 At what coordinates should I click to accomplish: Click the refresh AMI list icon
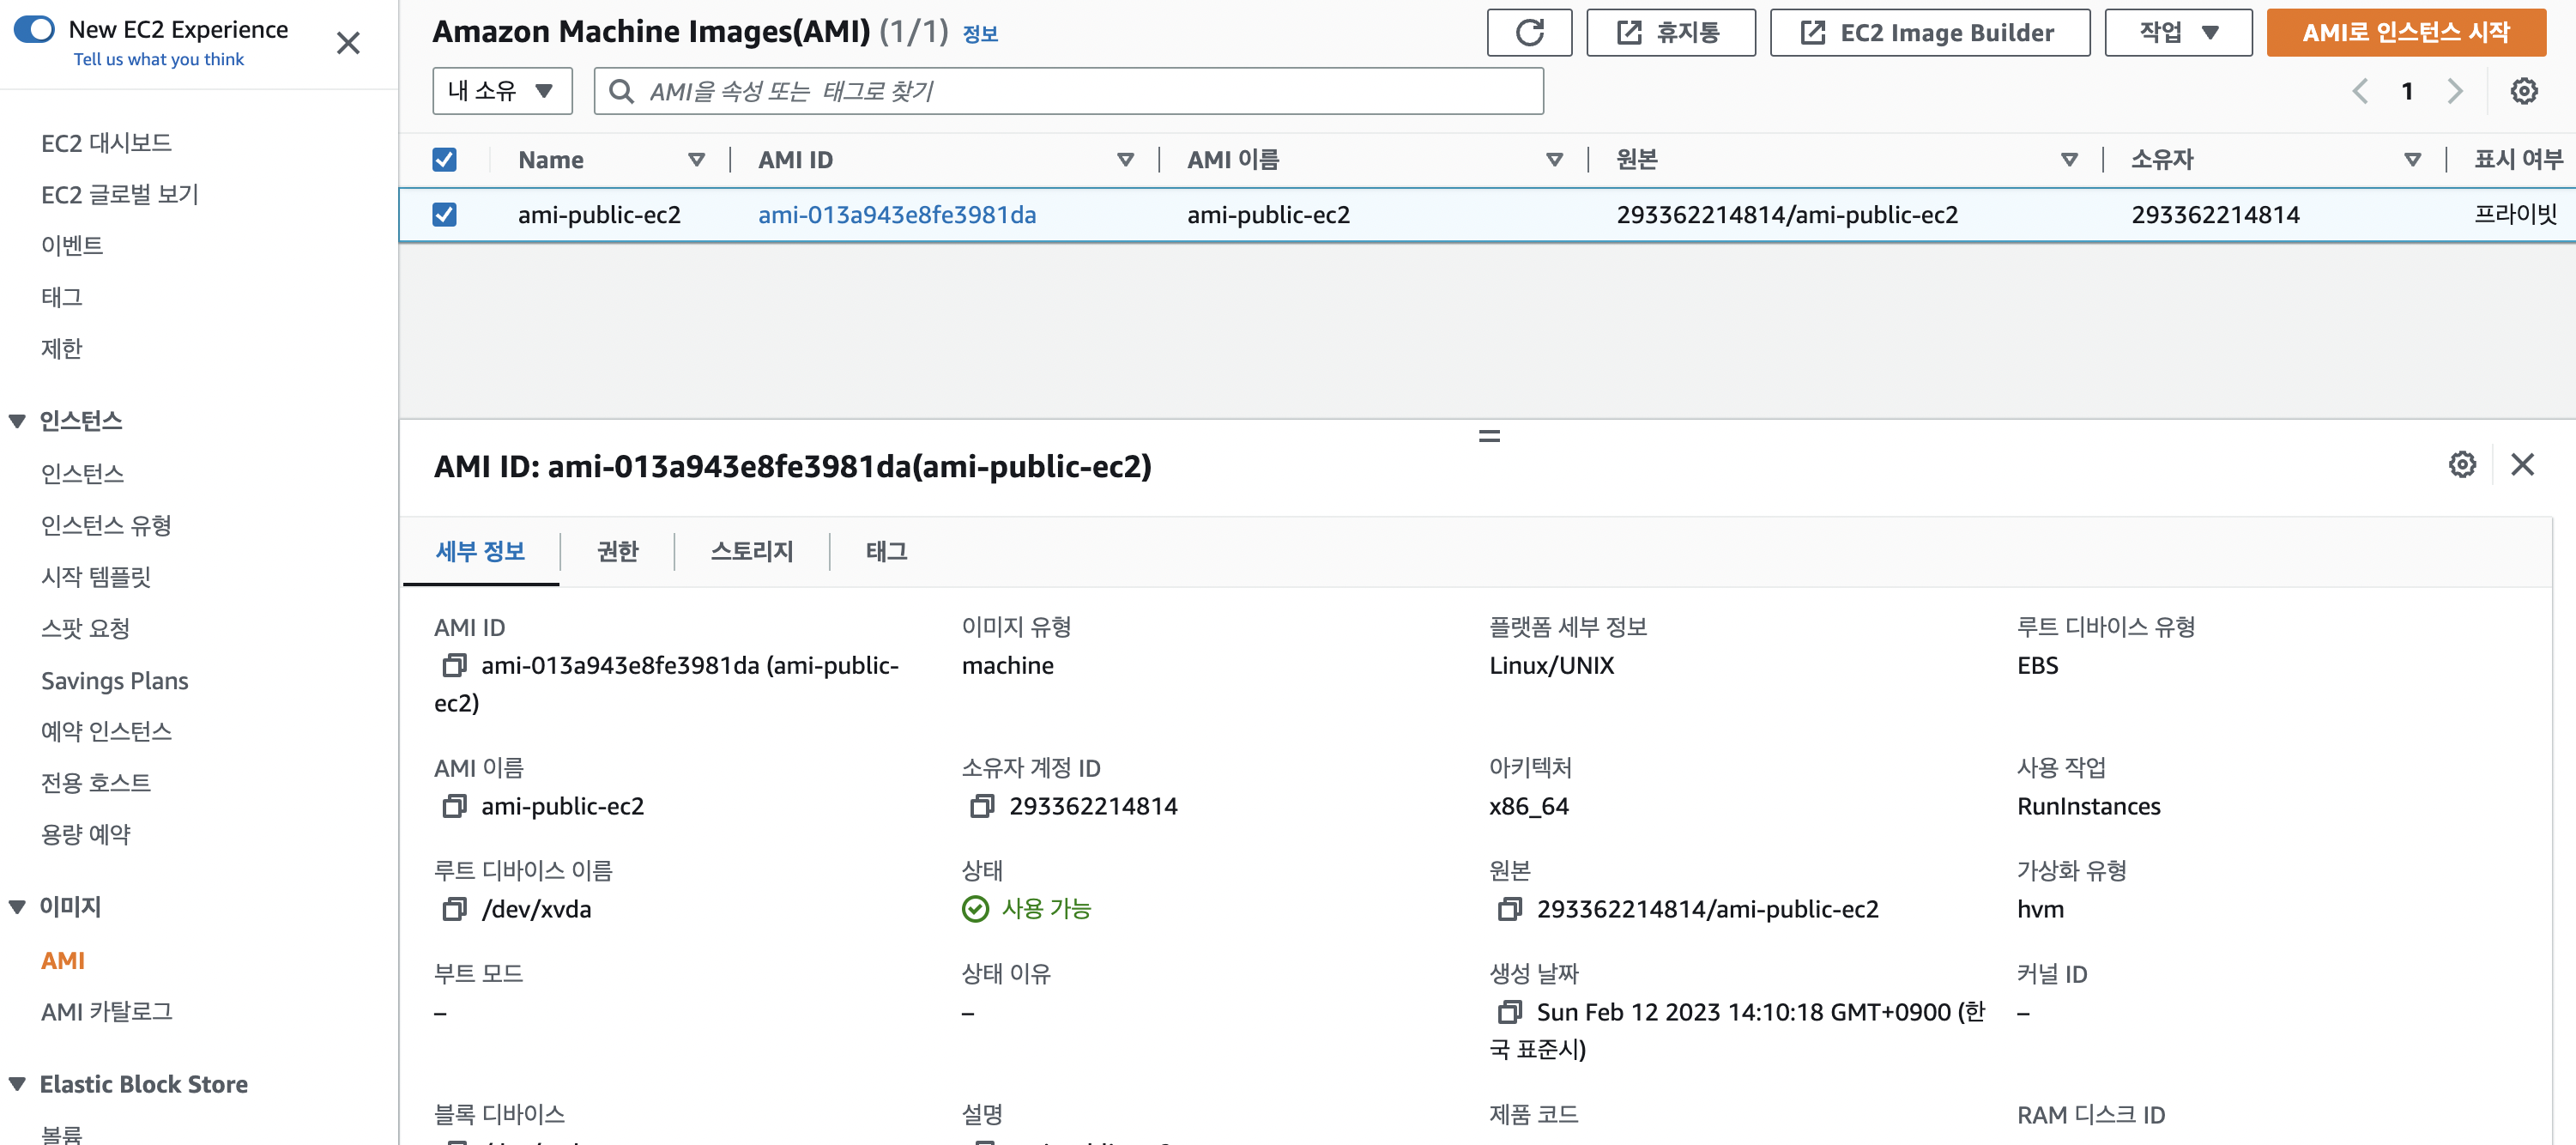coord(1528,33)
